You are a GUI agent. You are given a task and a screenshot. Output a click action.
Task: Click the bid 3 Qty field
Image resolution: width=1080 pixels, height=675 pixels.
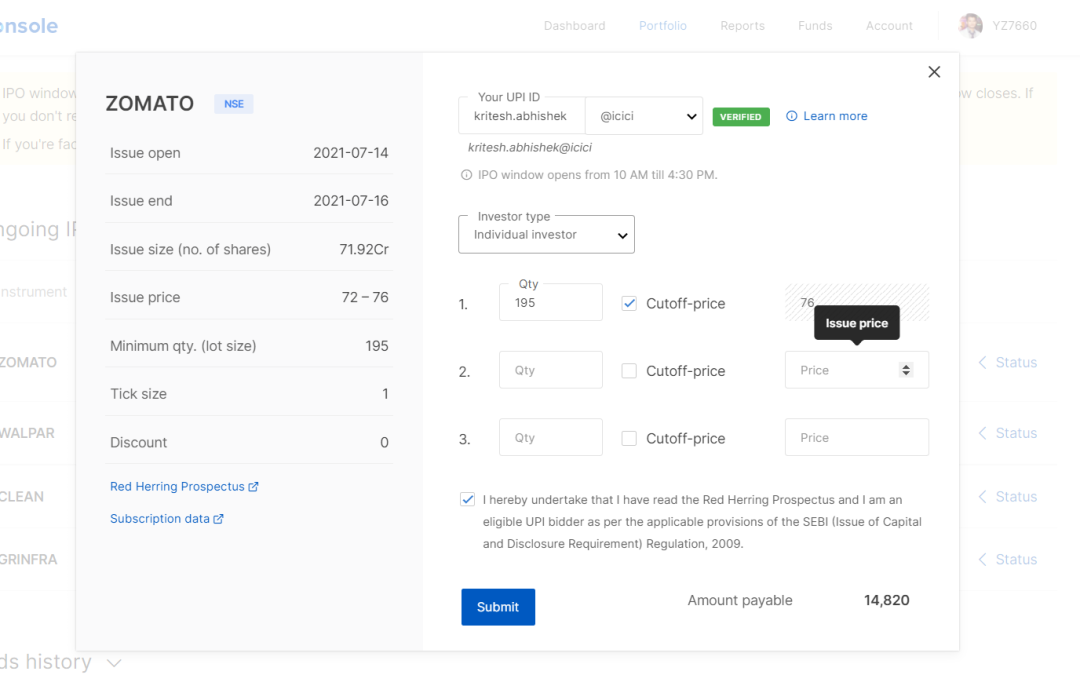click(550, 437)
